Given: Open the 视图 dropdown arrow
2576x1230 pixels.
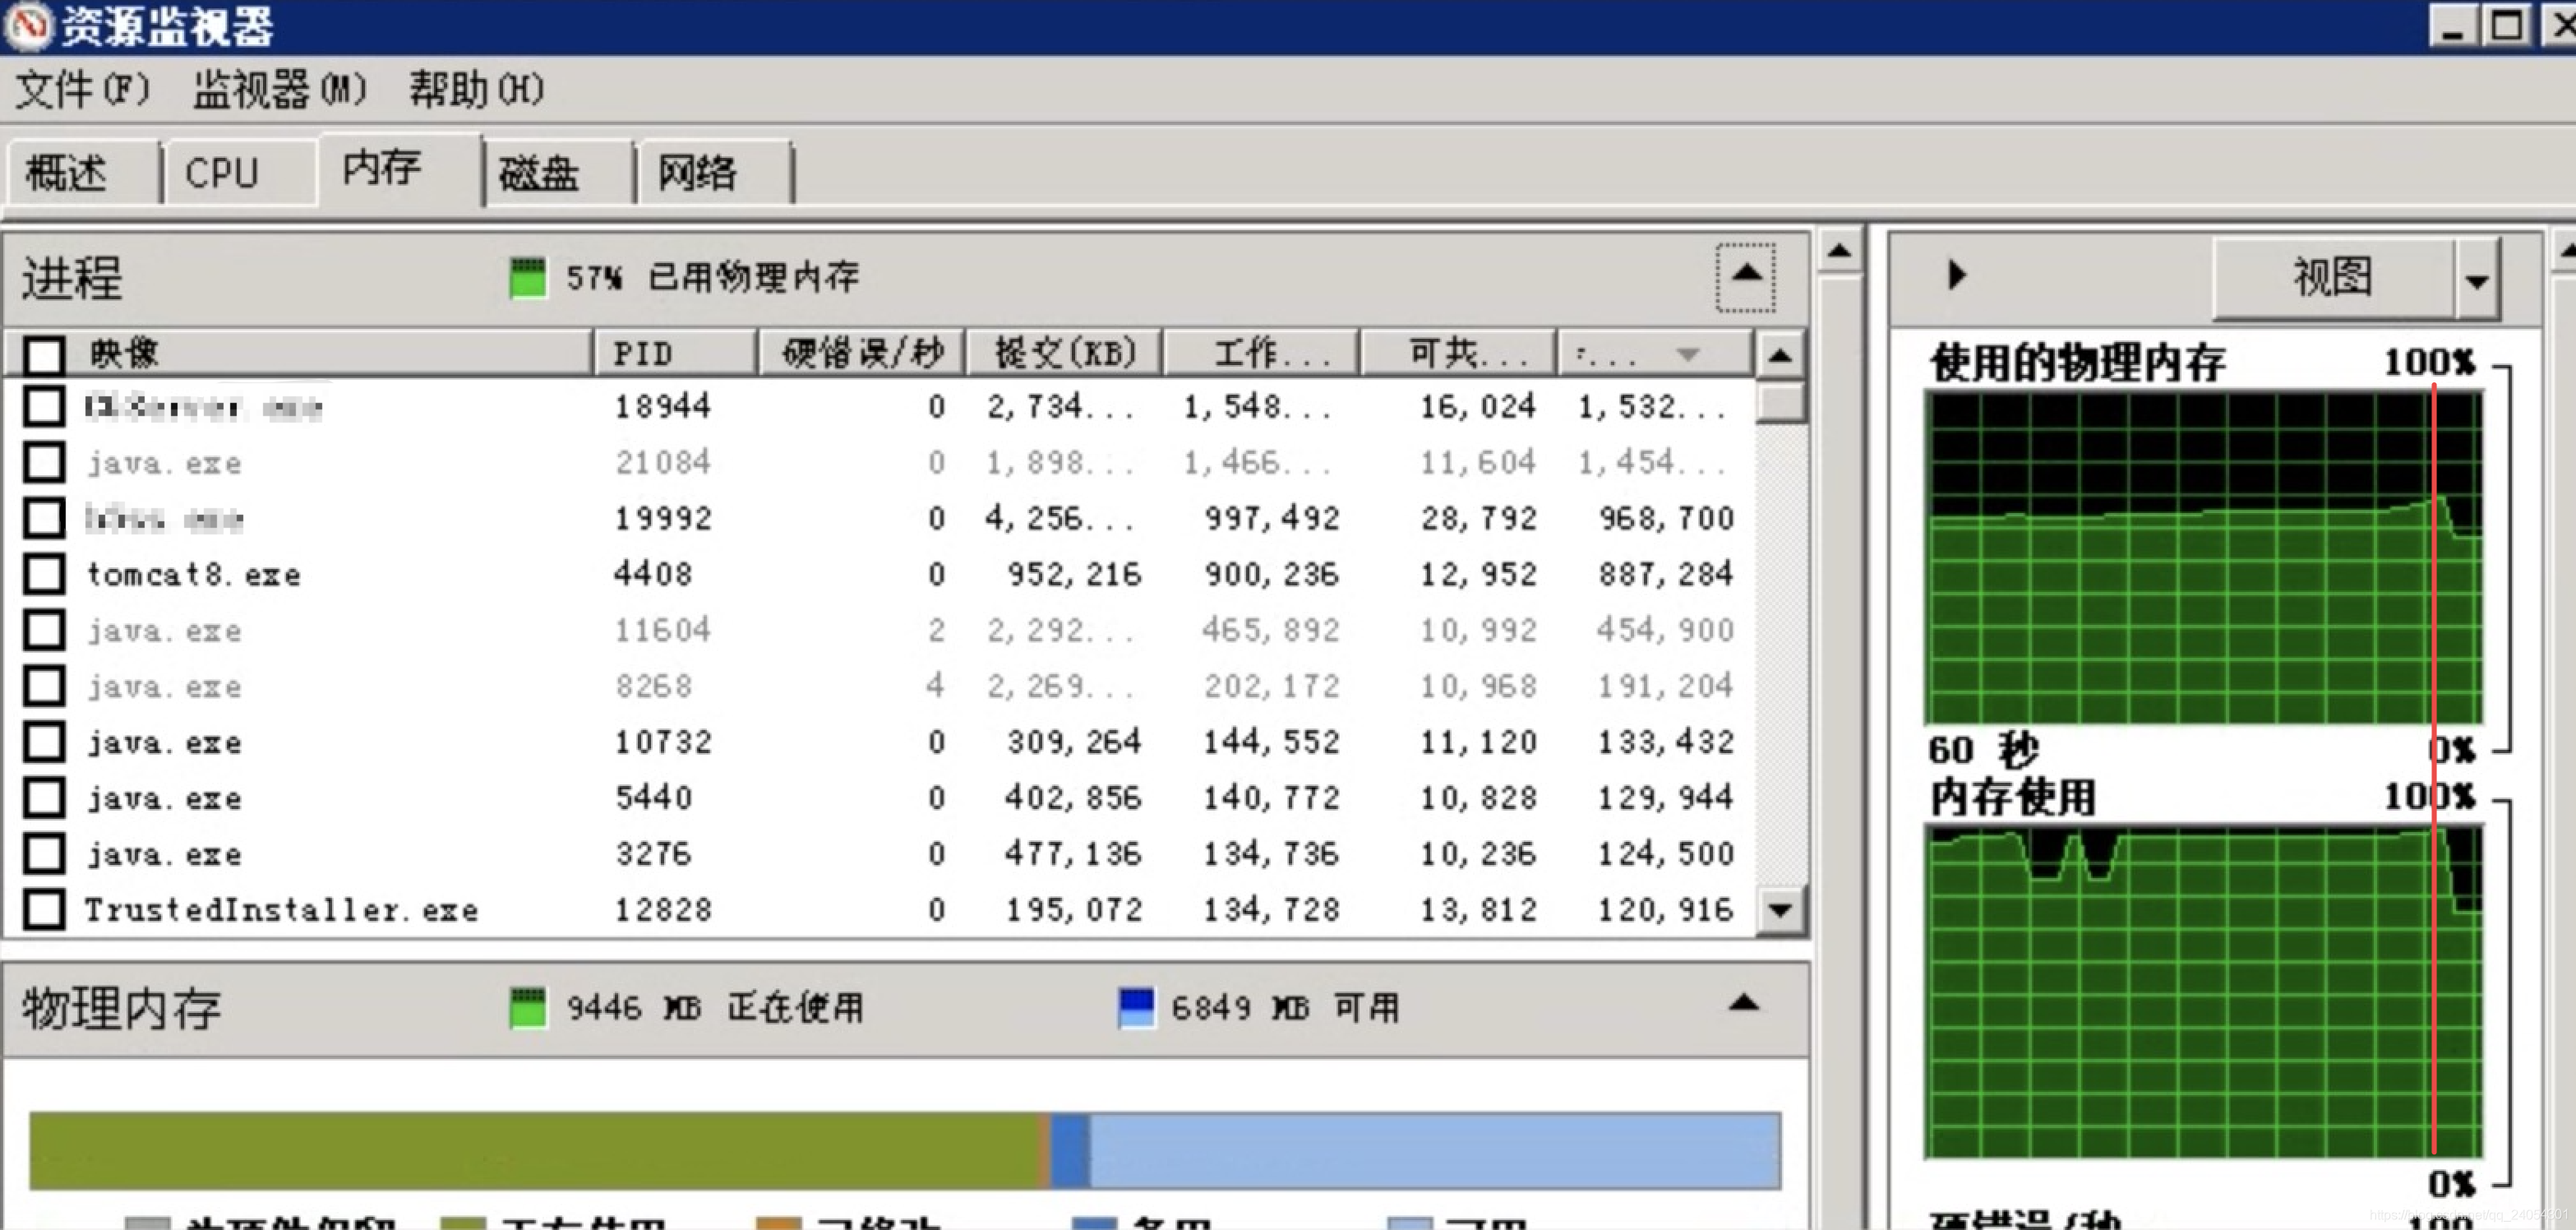Looking at the screenshot, I should click(x=2477, y=279).
